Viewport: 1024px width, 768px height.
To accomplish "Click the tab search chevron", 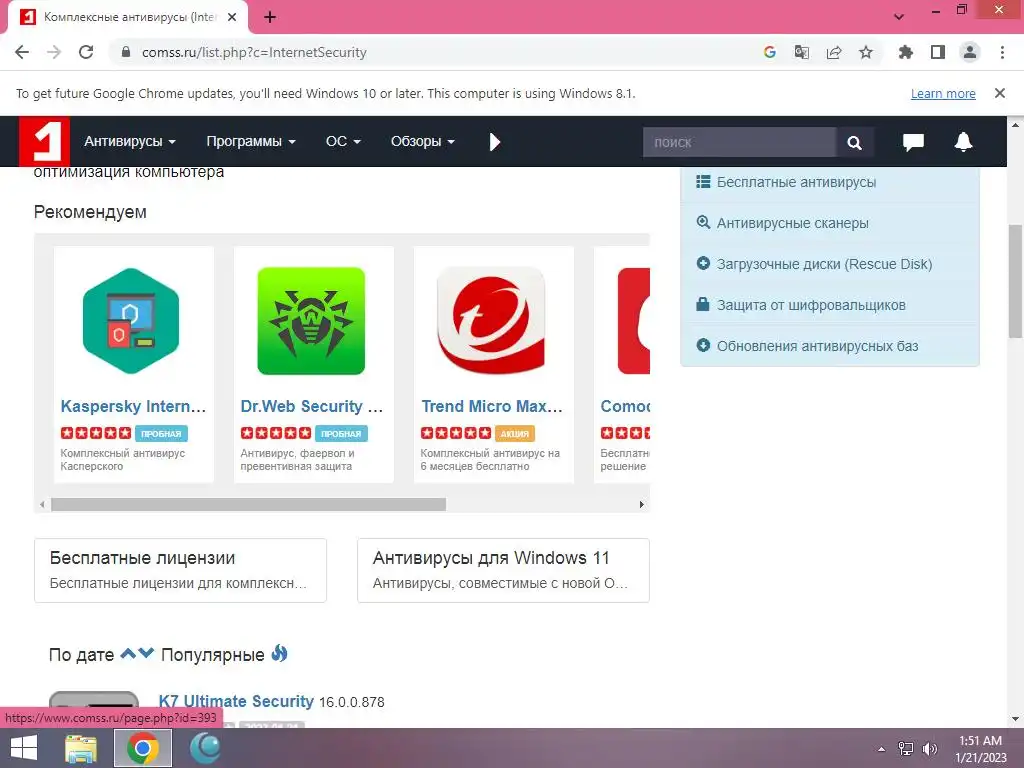I will (899, 17).
